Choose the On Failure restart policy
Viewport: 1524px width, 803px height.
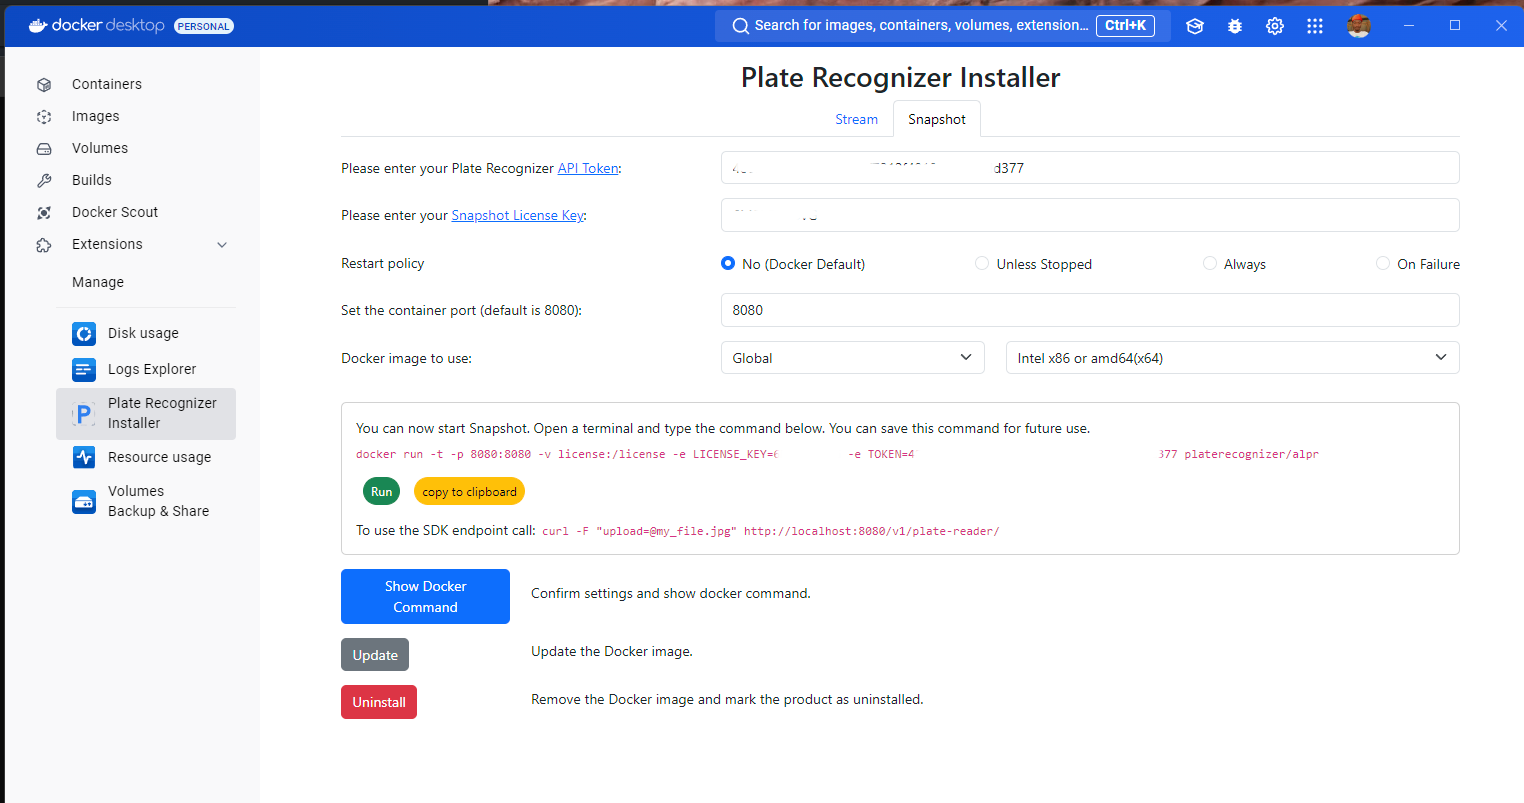point(1383,264)
